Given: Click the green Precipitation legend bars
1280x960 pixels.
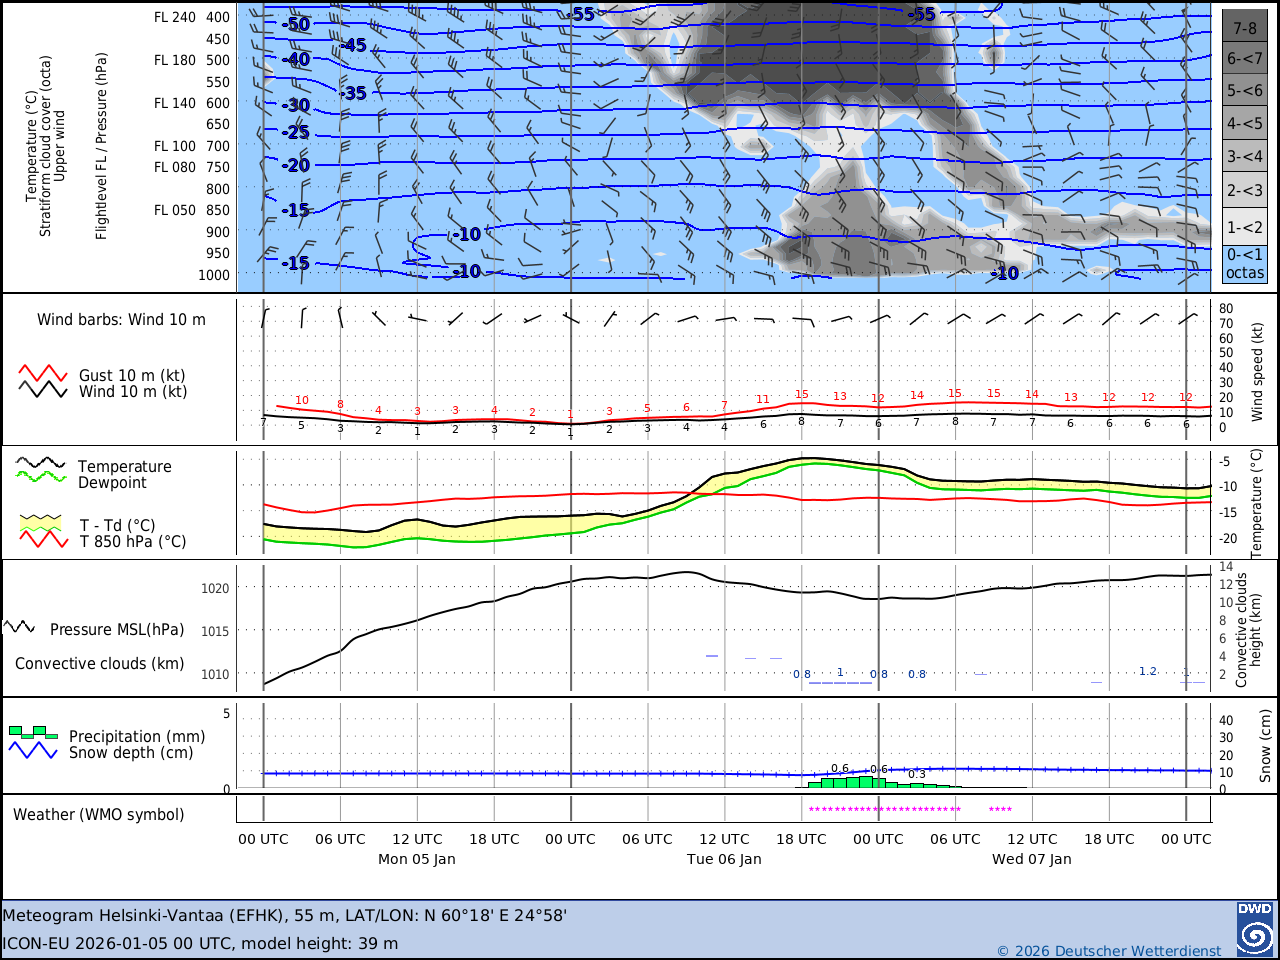Looking at the screenshot, I should tap(33, 732).
